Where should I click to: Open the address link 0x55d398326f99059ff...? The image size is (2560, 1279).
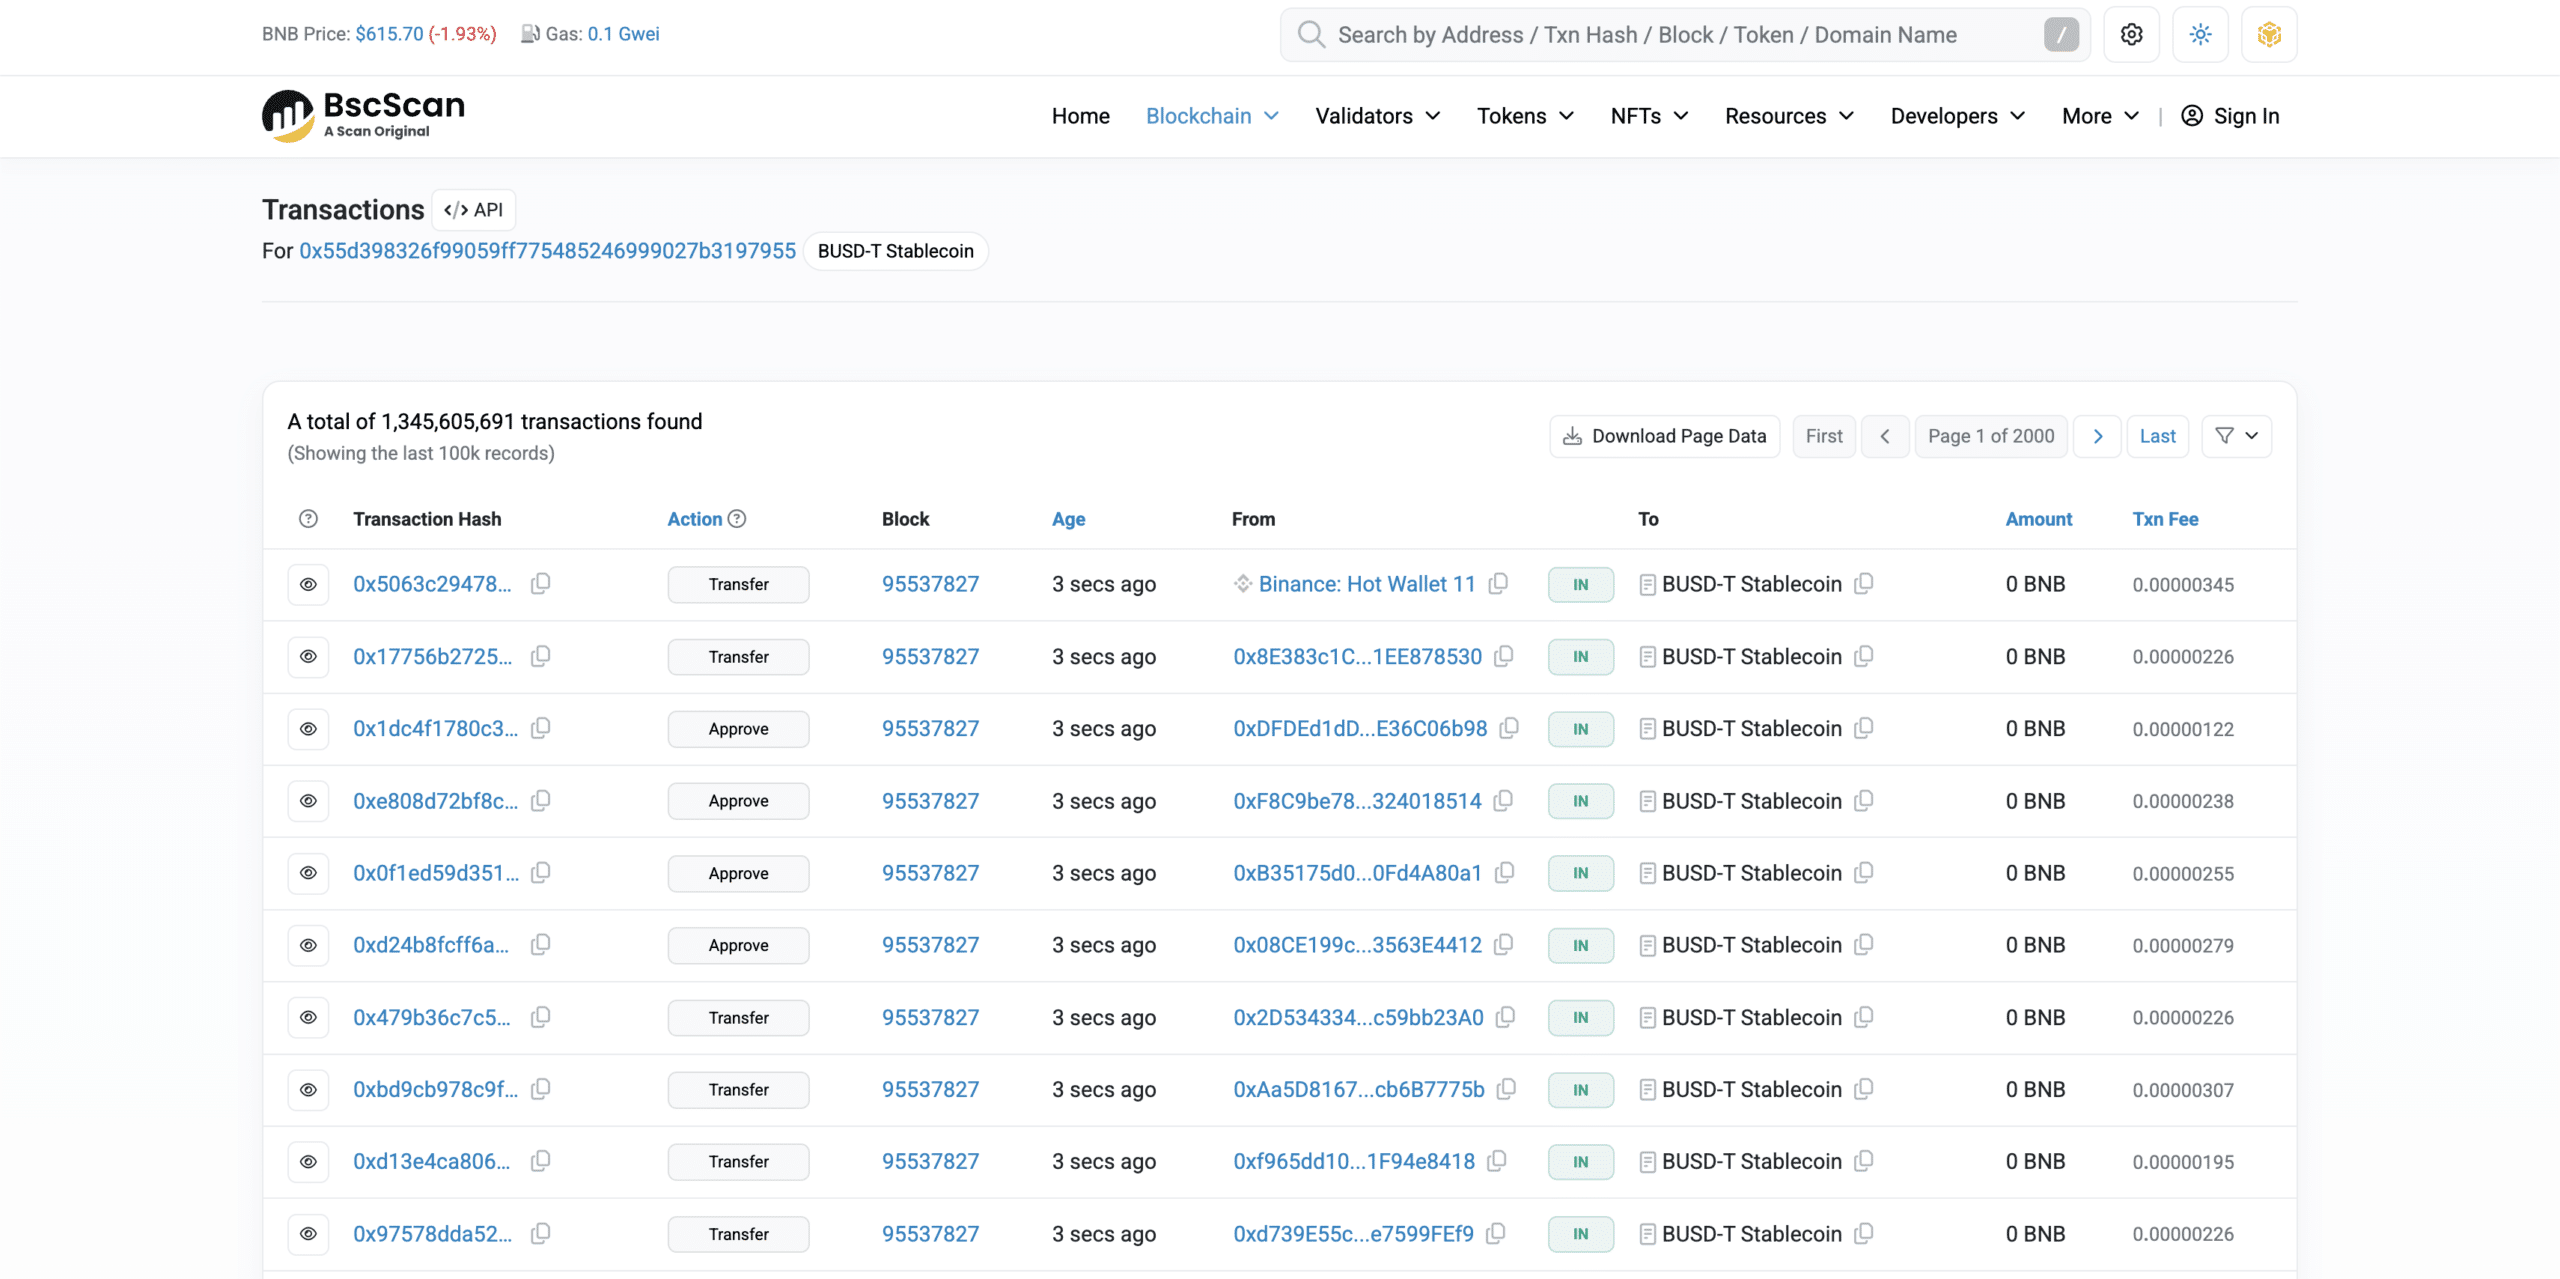[x=547, y=250]
